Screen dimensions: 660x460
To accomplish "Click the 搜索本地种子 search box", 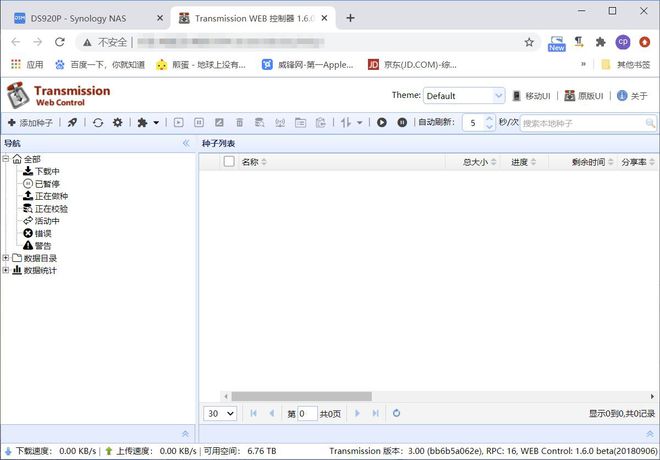I will click(583, 123).
